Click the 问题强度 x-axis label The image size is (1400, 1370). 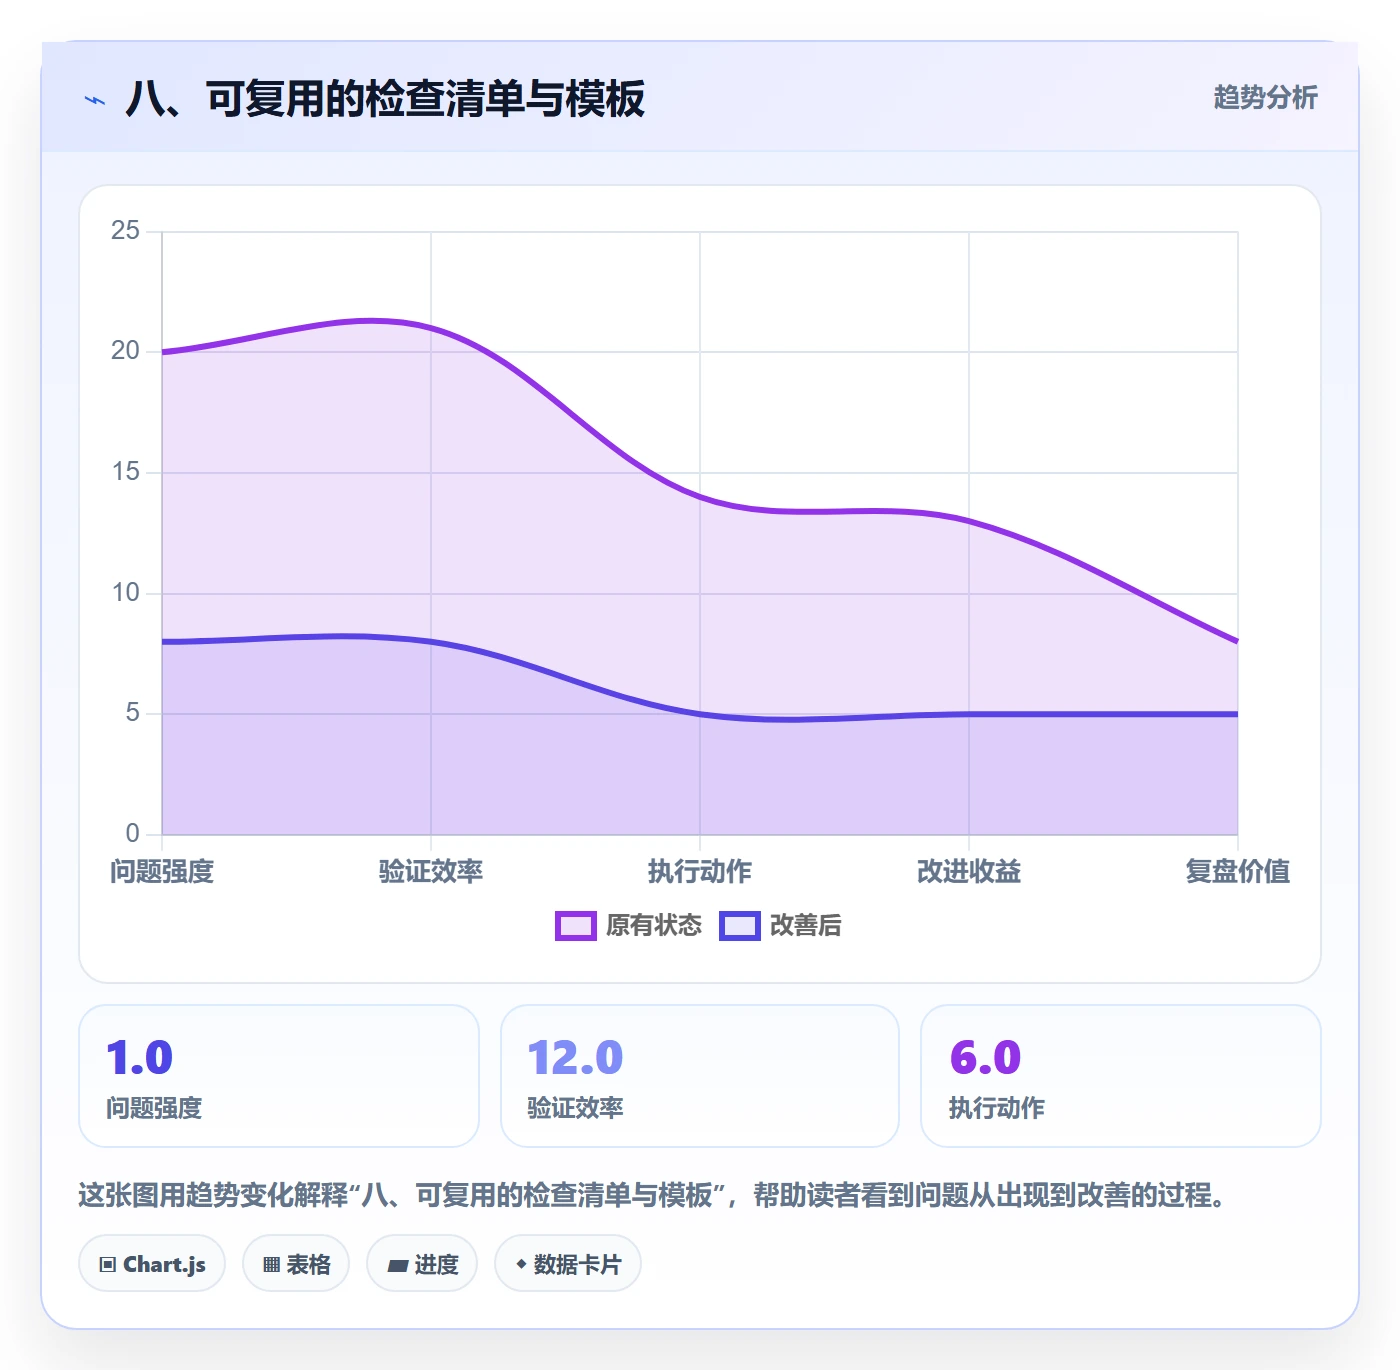click(x=162, y=872)
